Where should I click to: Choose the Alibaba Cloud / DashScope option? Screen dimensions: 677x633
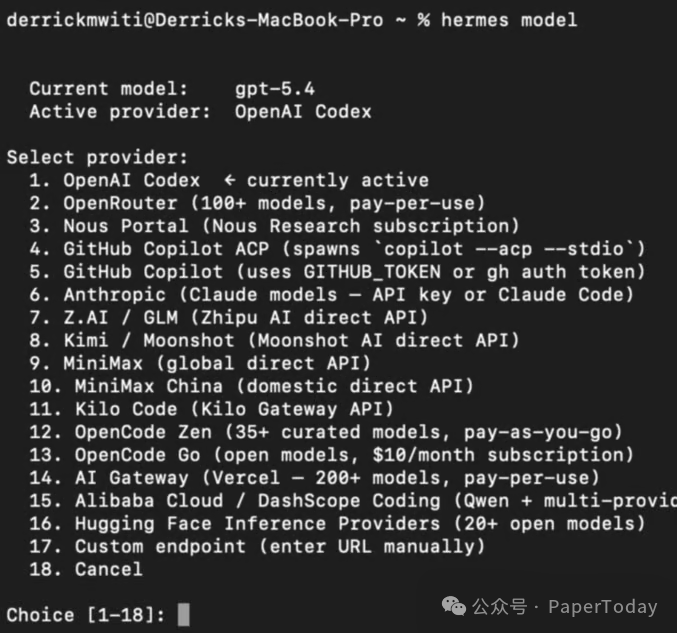tap(360, 501)
